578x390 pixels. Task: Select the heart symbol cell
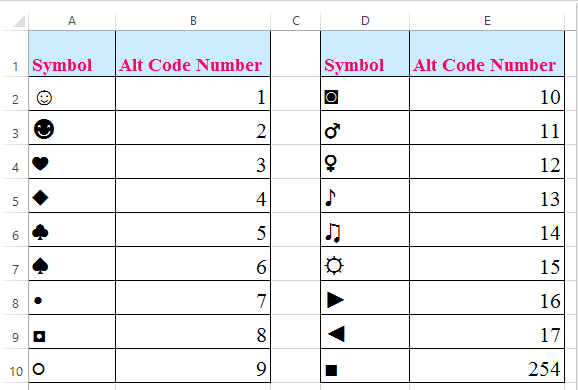[x=72, y=161]
